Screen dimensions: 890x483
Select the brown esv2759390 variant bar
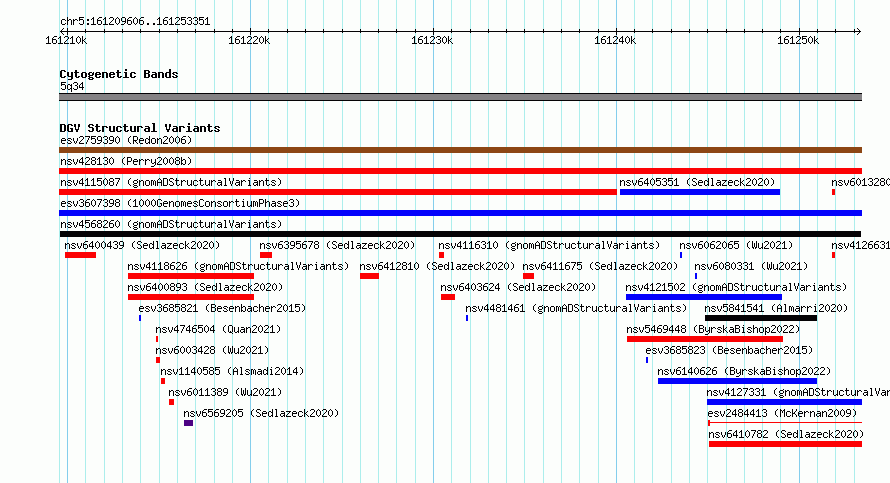460,150
